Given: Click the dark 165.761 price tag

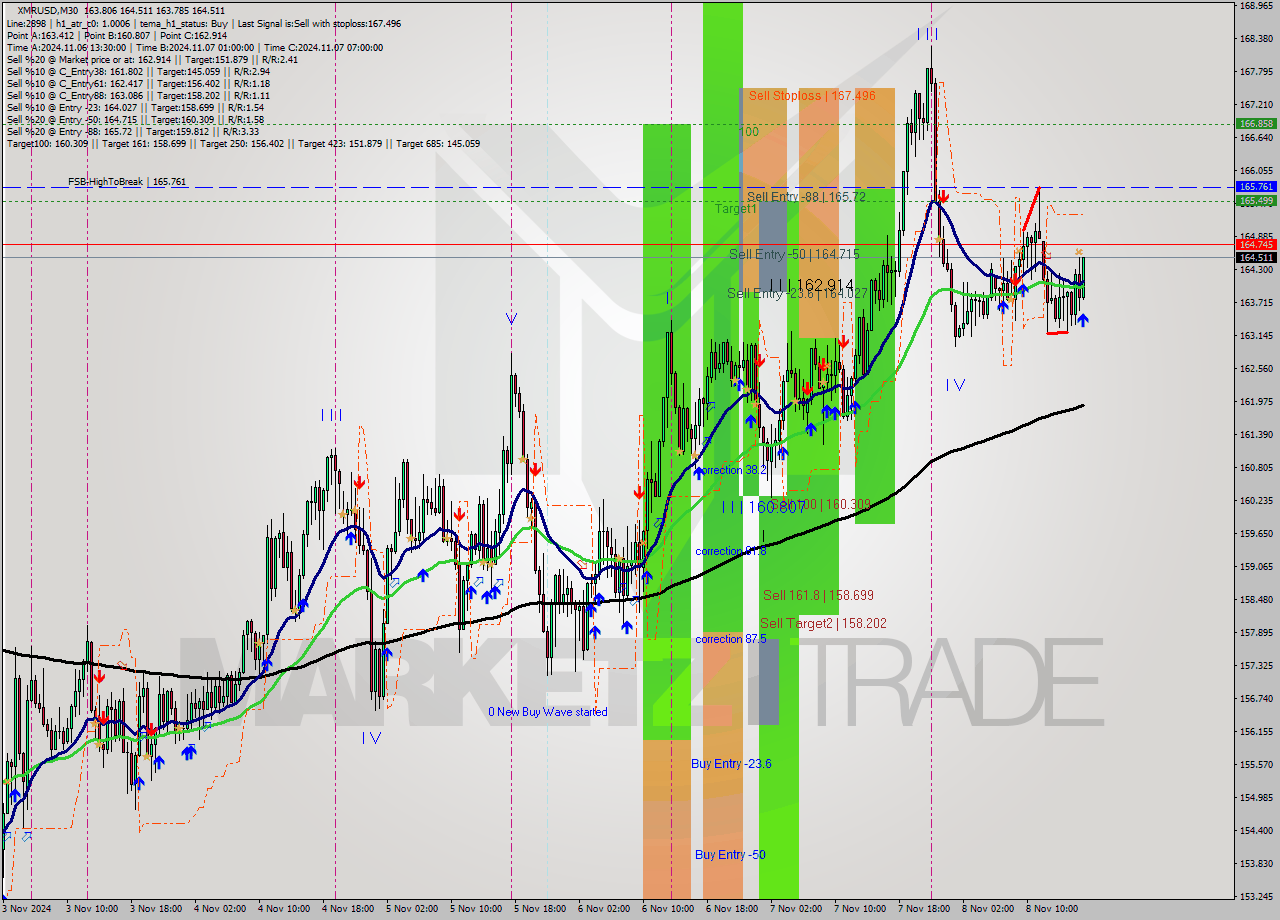Looking at the screenshot, I should tap(1256, 187).
